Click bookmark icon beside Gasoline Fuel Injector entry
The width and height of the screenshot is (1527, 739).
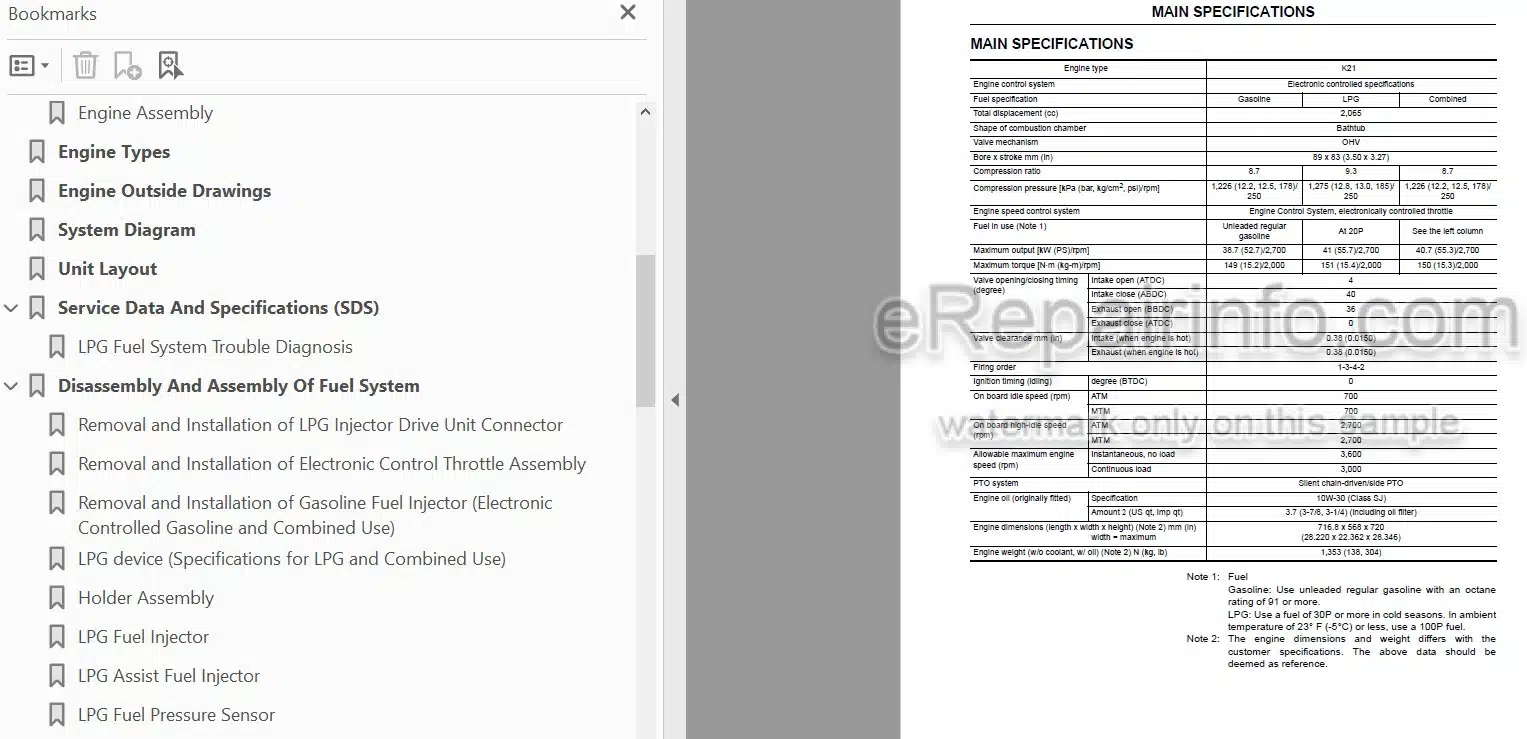tap(57, 503)
